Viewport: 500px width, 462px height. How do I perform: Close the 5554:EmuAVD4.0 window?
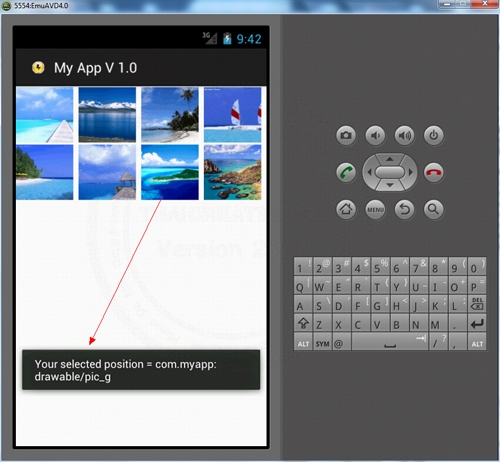click(x=485, y=4)
